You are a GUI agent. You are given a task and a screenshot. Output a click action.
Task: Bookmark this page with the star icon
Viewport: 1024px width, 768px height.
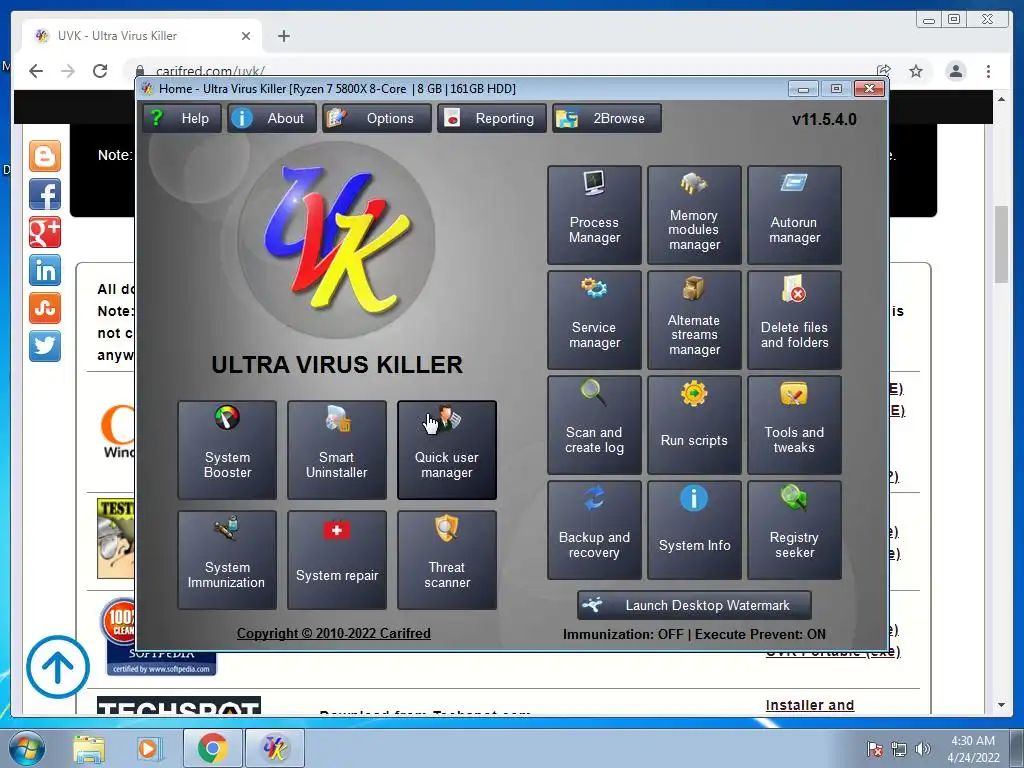coord(916,71)
